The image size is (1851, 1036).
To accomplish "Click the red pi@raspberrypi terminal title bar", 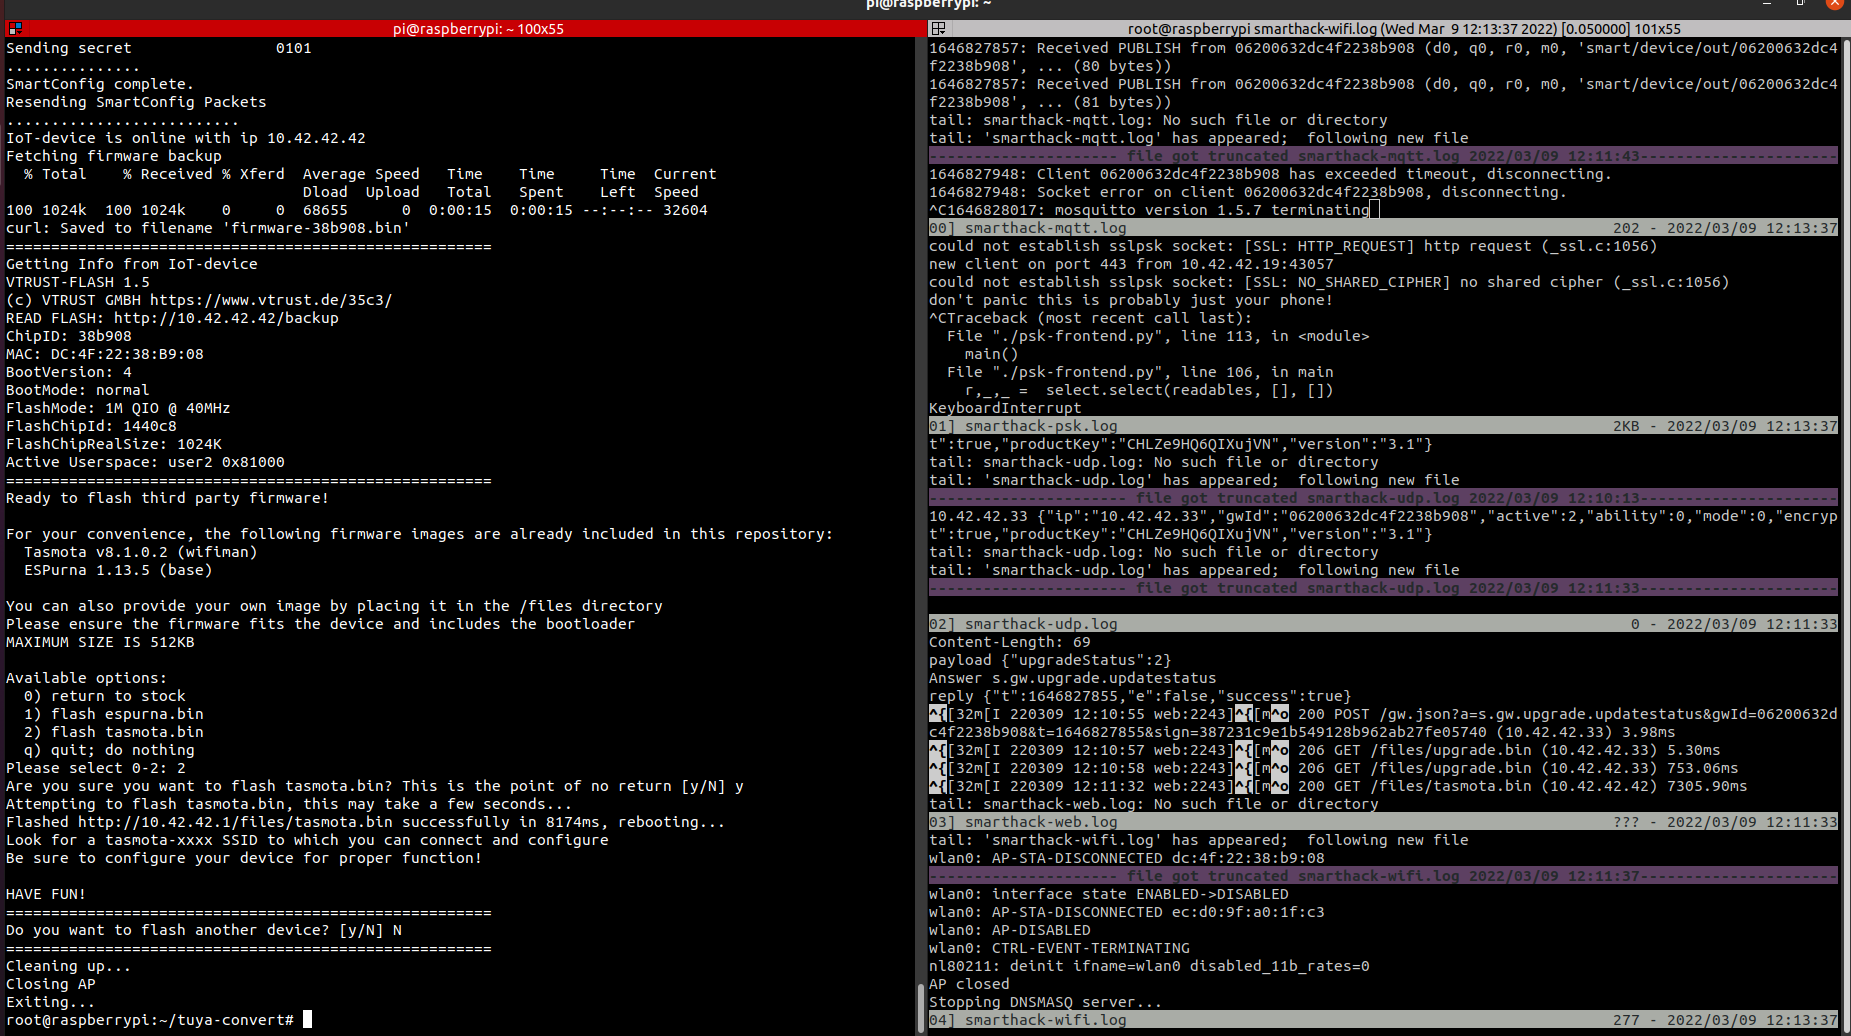I will pyautogui.click(x=478, y=29).
